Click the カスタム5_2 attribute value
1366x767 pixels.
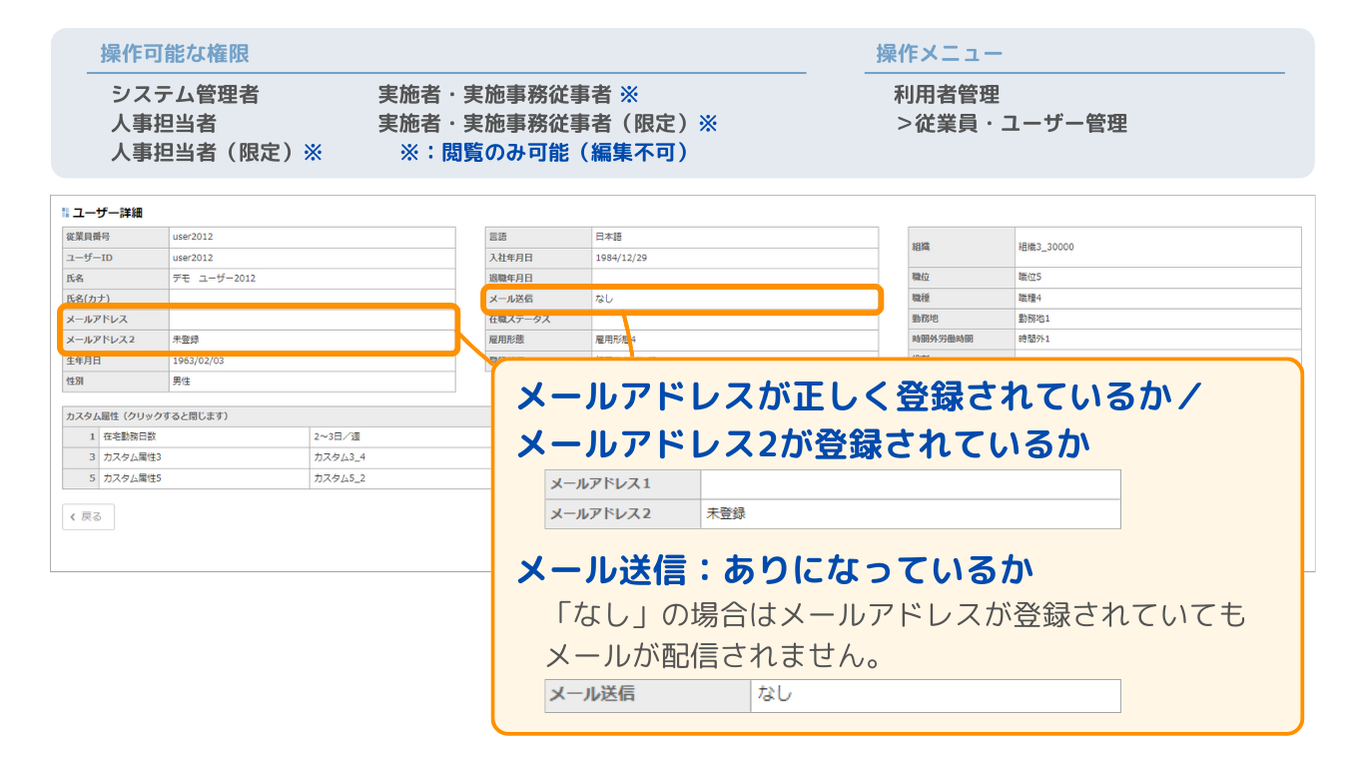point(339,478)
